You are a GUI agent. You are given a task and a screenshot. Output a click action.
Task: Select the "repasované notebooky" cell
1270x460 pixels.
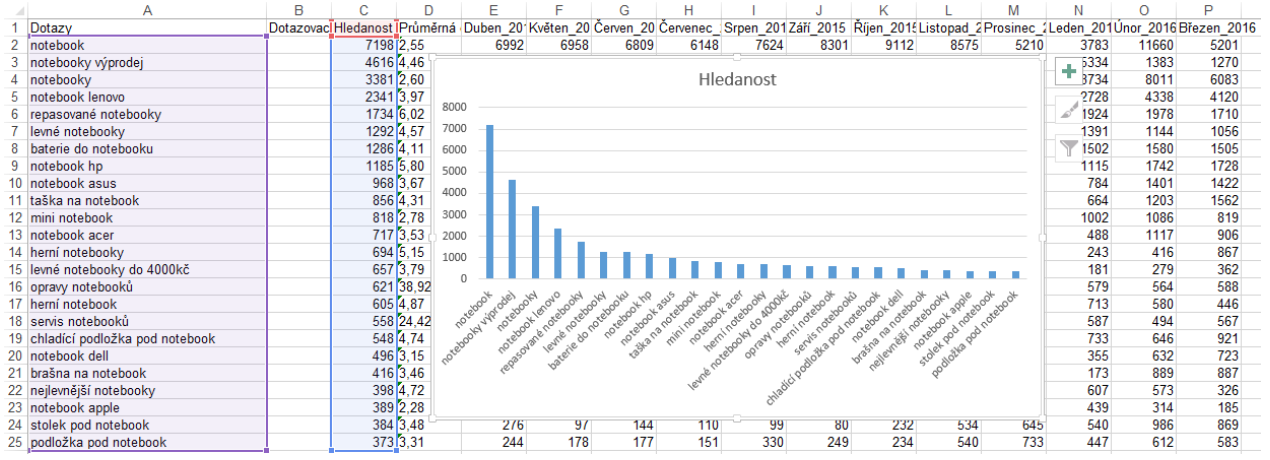coord(147,115)
